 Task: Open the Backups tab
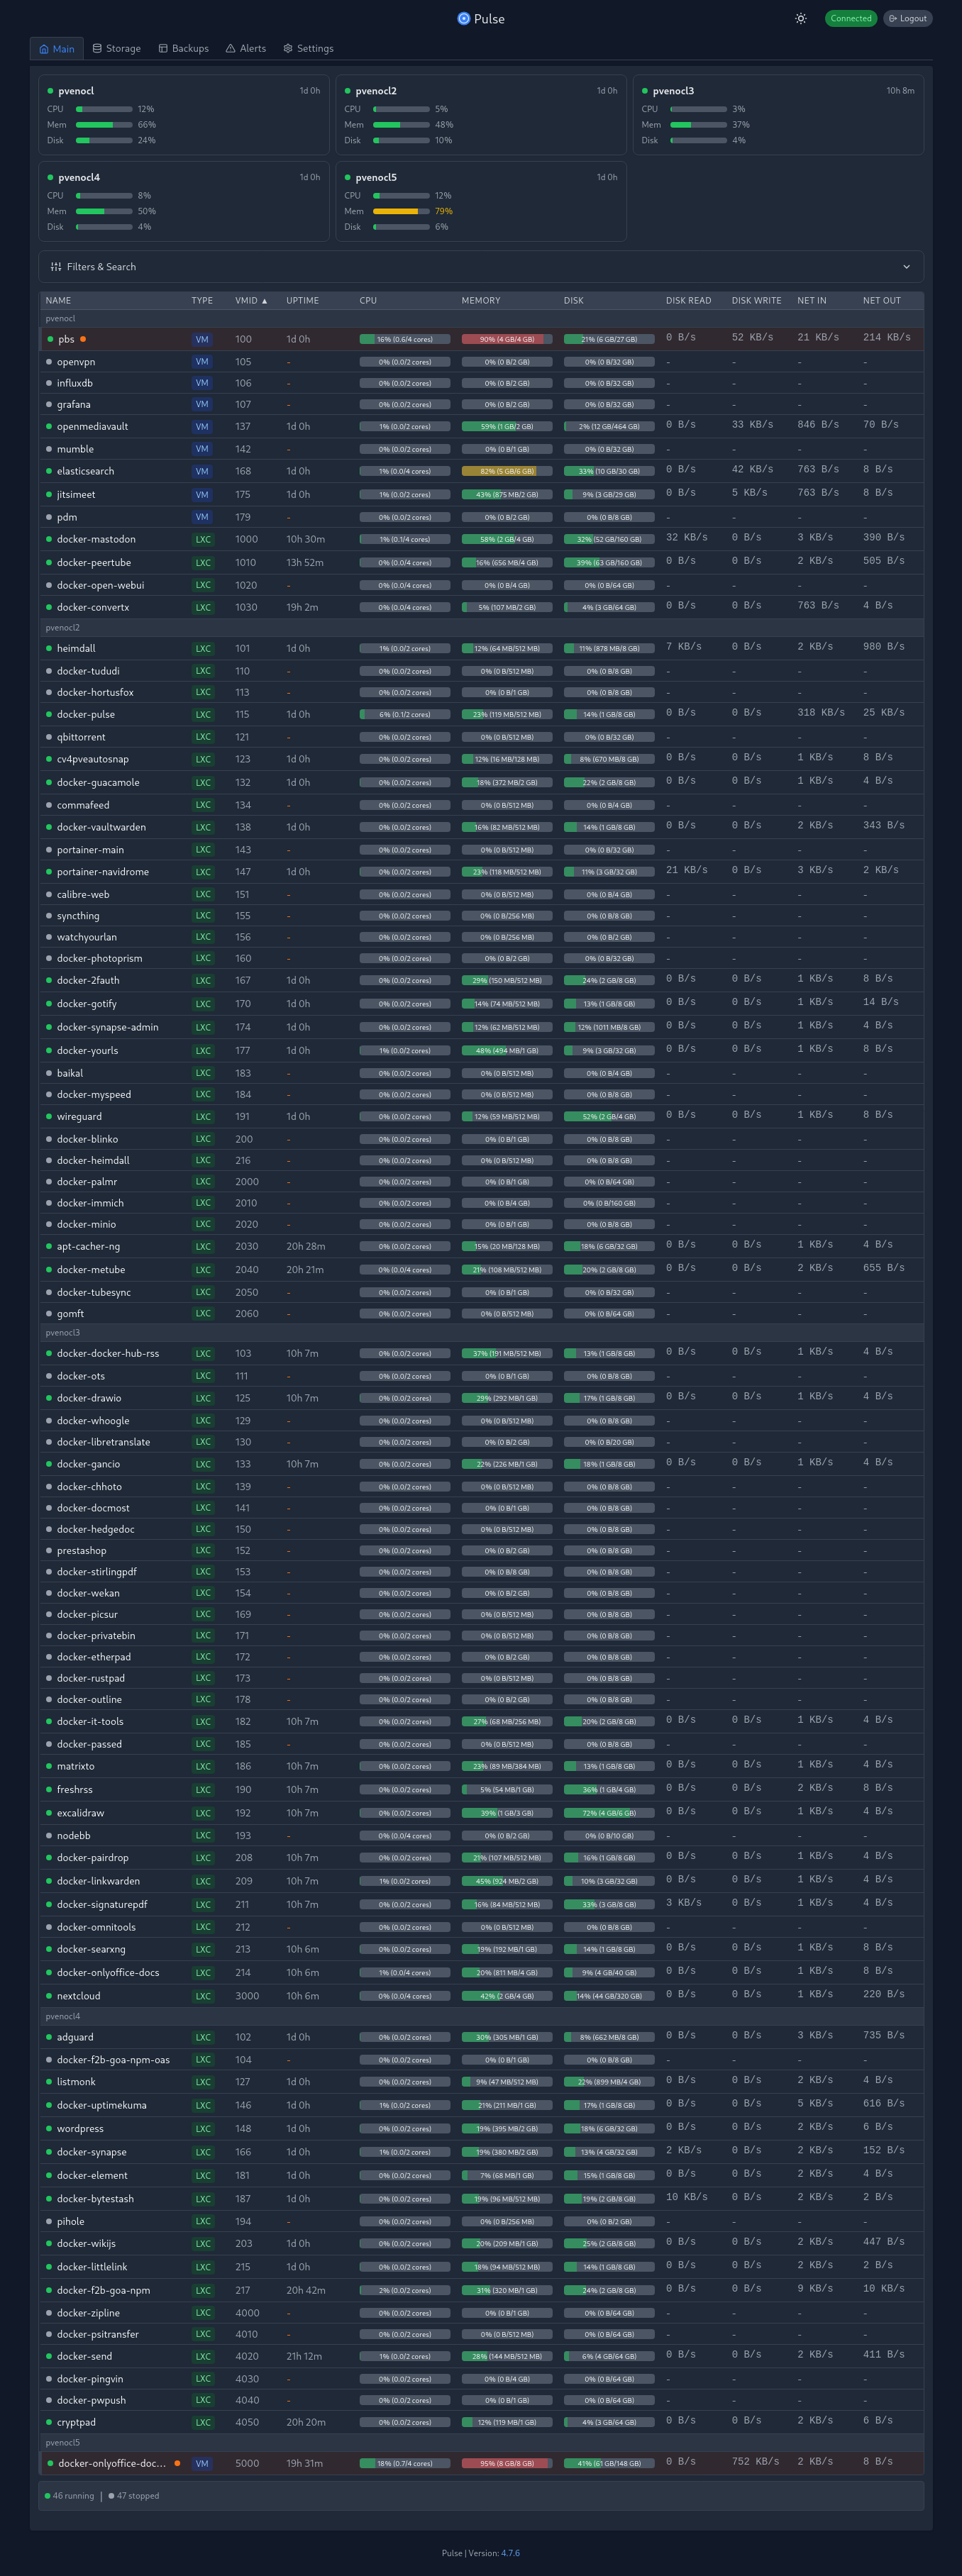[x=183, y=49]
